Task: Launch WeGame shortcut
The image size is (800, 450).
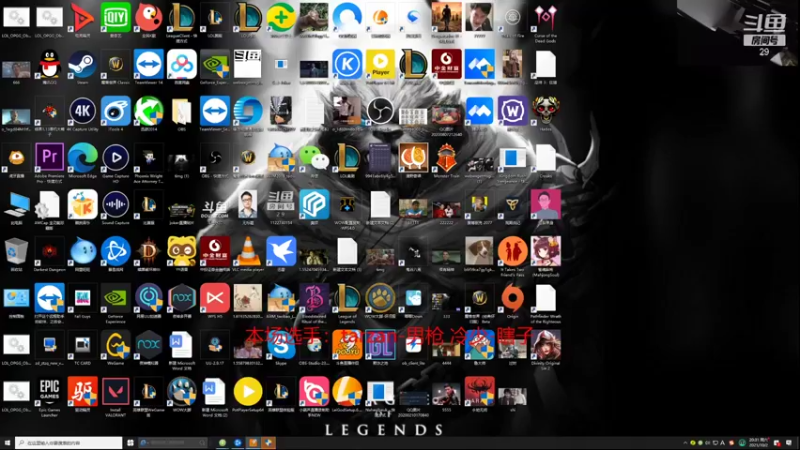Action: (115, 345)
